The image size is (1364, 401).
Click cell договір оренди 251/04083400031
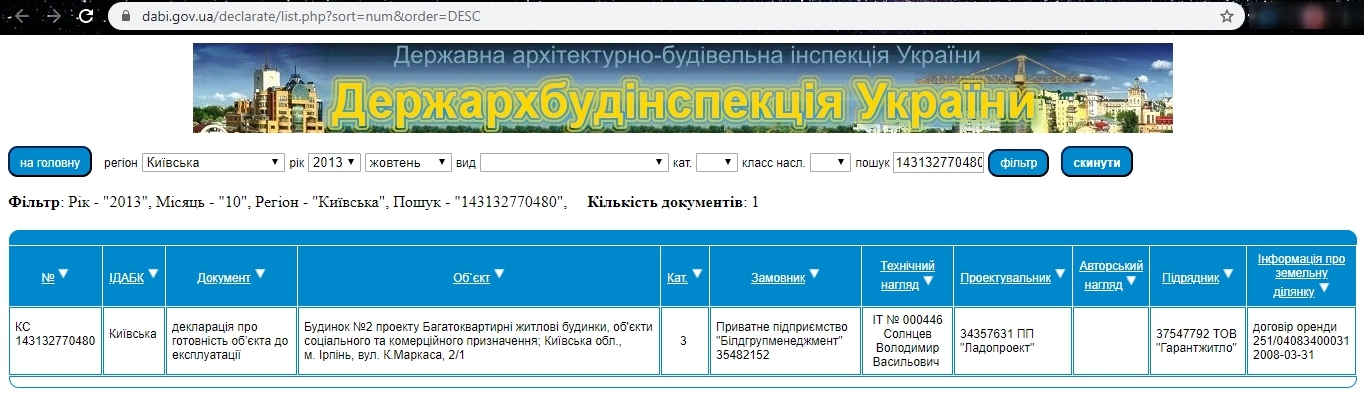pyautogui.click(x=1301, y=341)
